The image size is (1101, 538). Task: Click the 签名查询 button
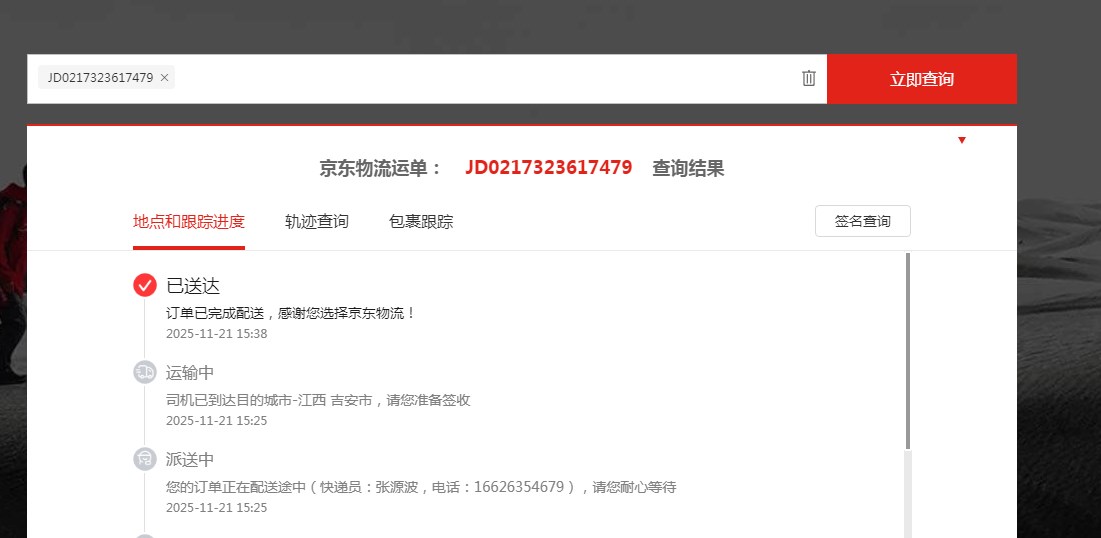[x=862, y=221]
